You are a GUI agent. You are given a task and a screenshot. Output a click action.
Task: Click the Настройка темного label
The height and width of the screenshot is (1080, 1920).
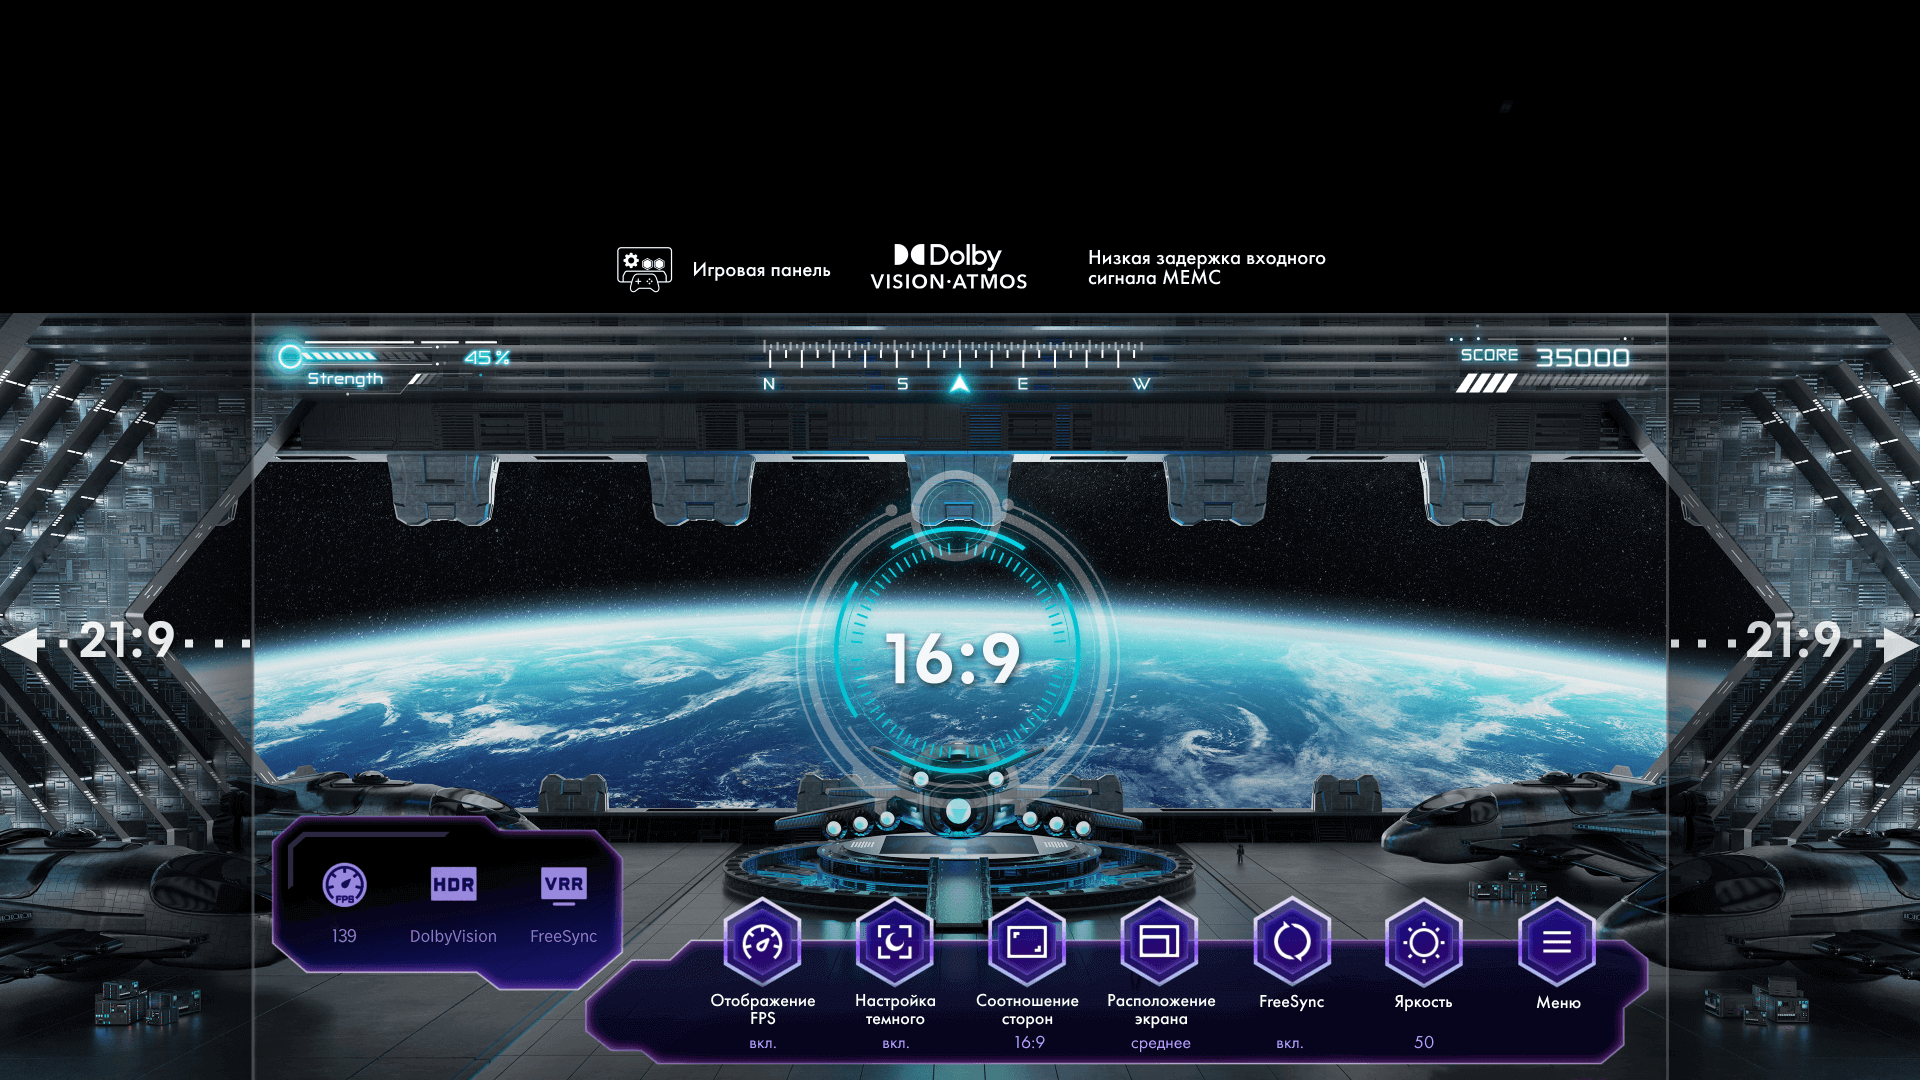pos(895,1009)
